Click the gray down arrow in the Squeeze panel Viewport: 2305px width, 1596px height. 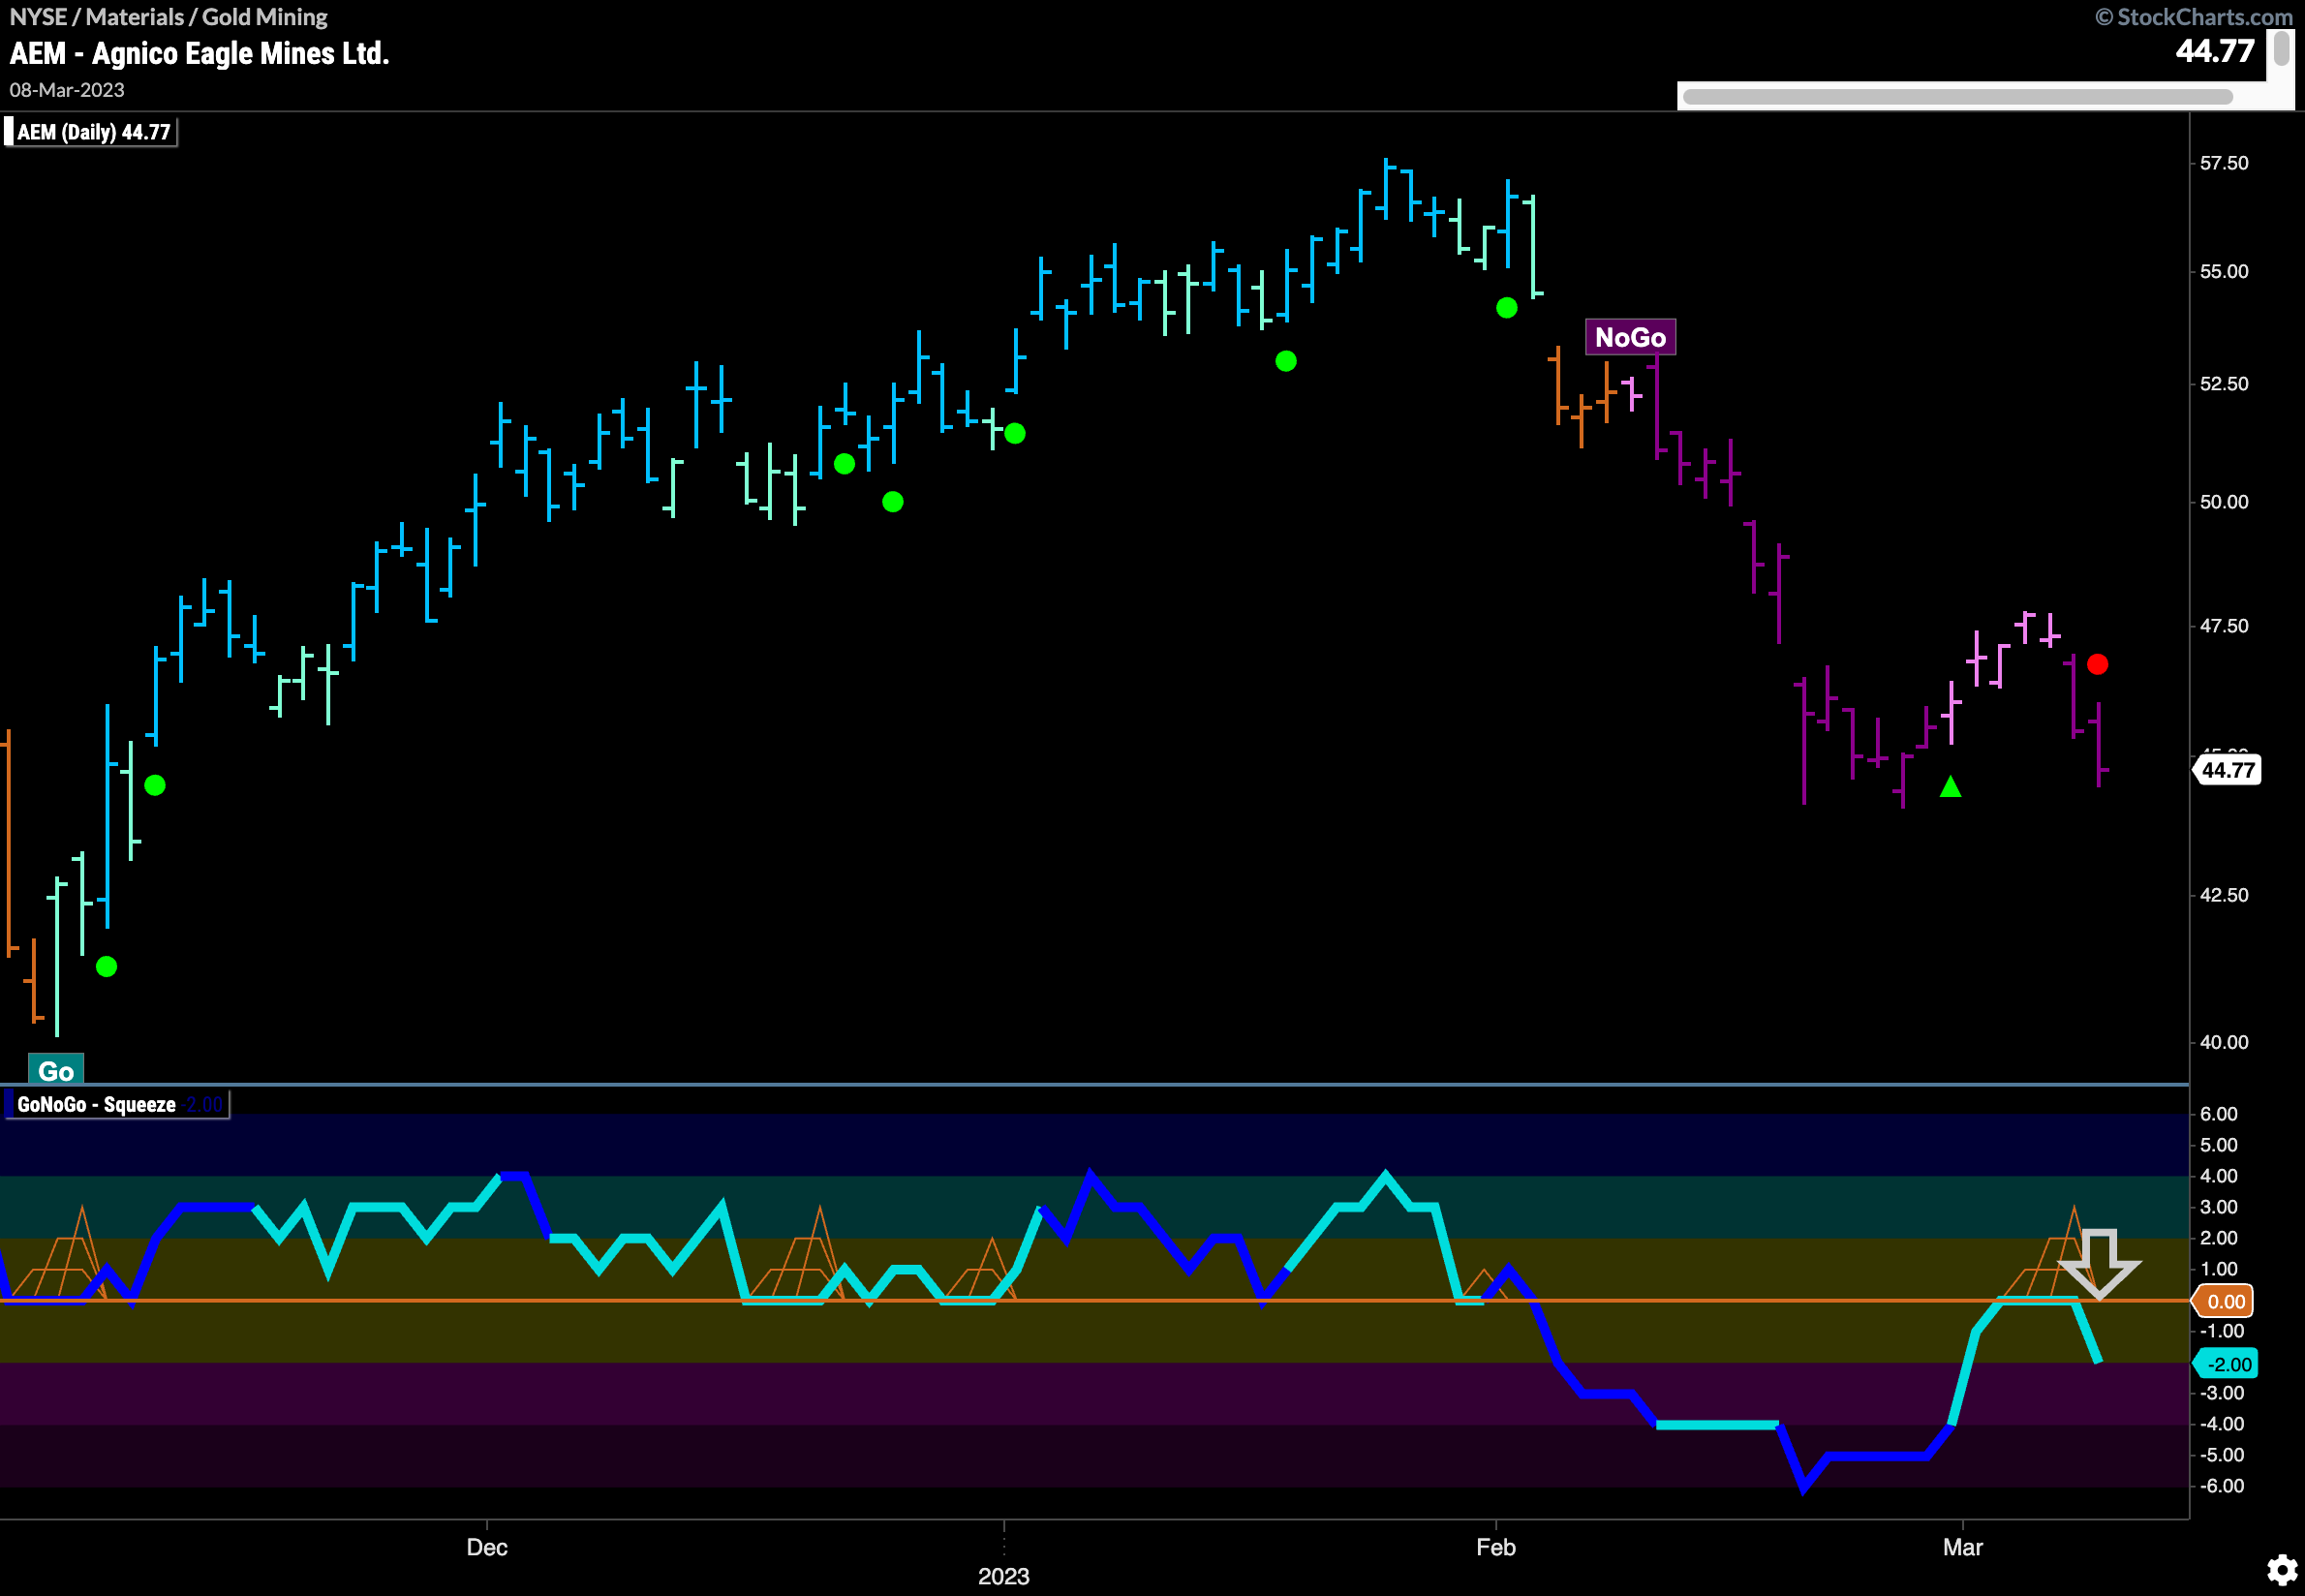click(2098, 1264)
